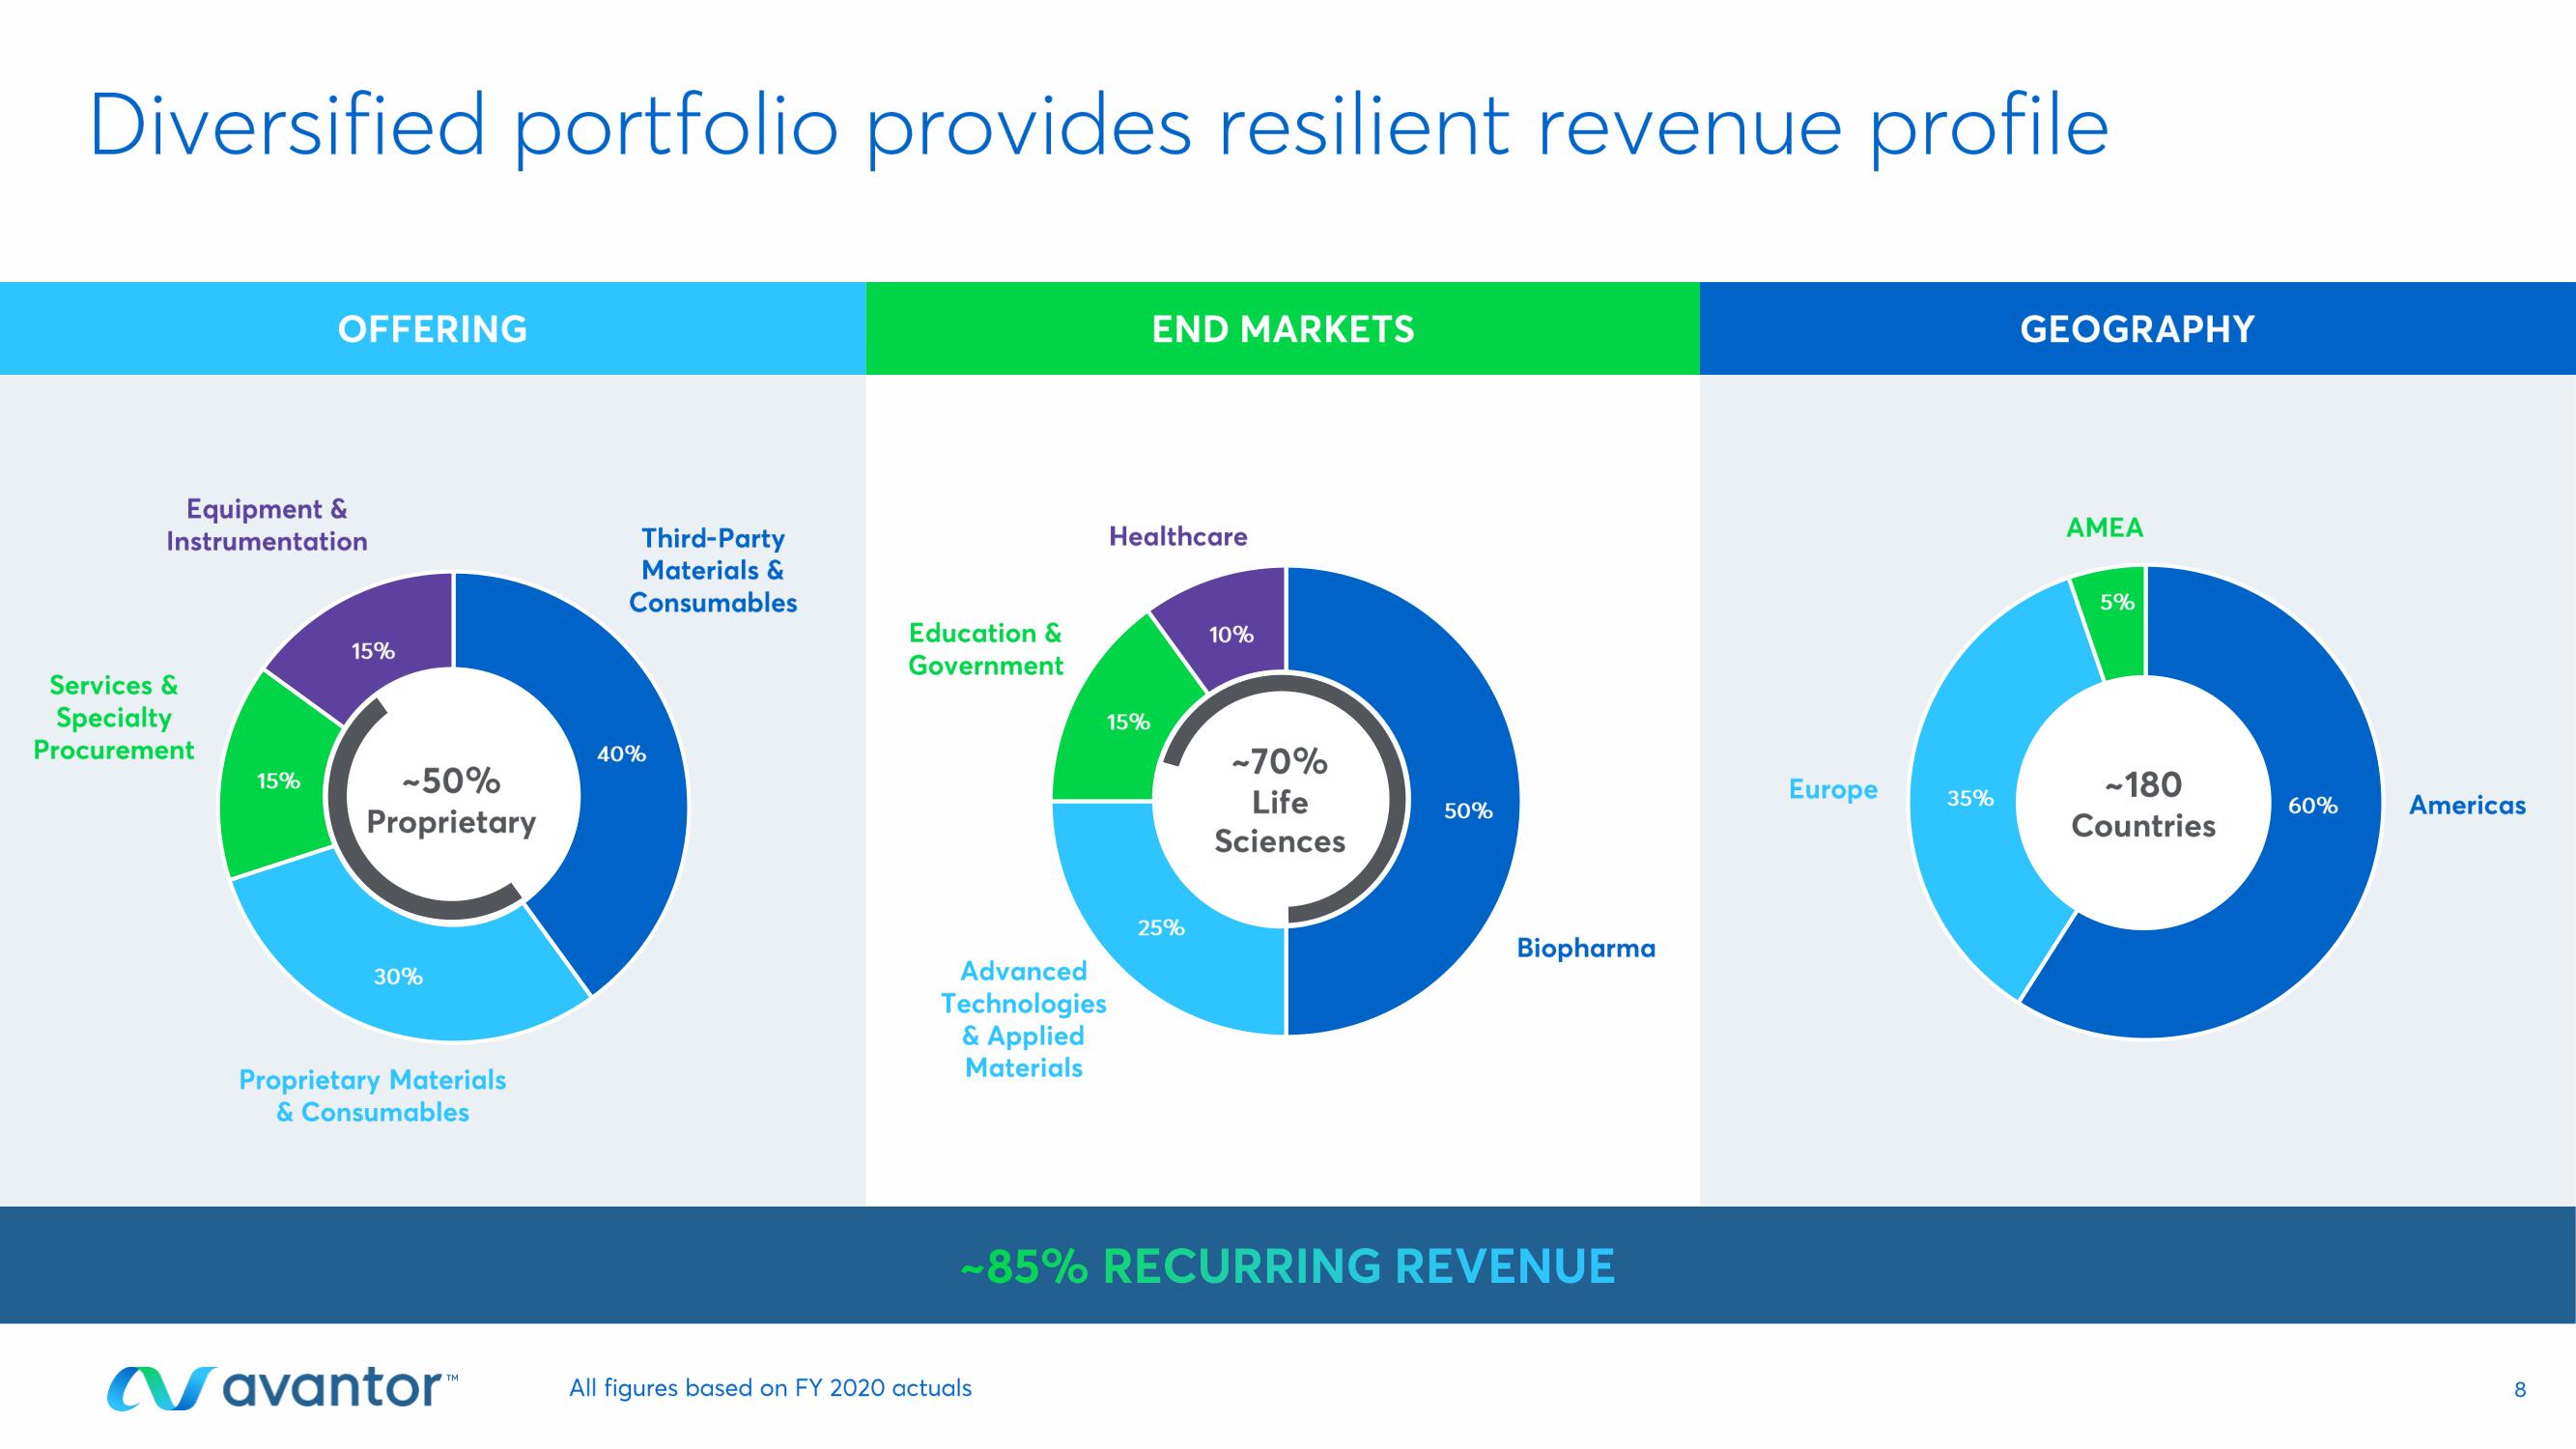The width and height of the screenshot is (2576, 1449).
Task: Click the Avantor logo
Action: coord(283,1388)
